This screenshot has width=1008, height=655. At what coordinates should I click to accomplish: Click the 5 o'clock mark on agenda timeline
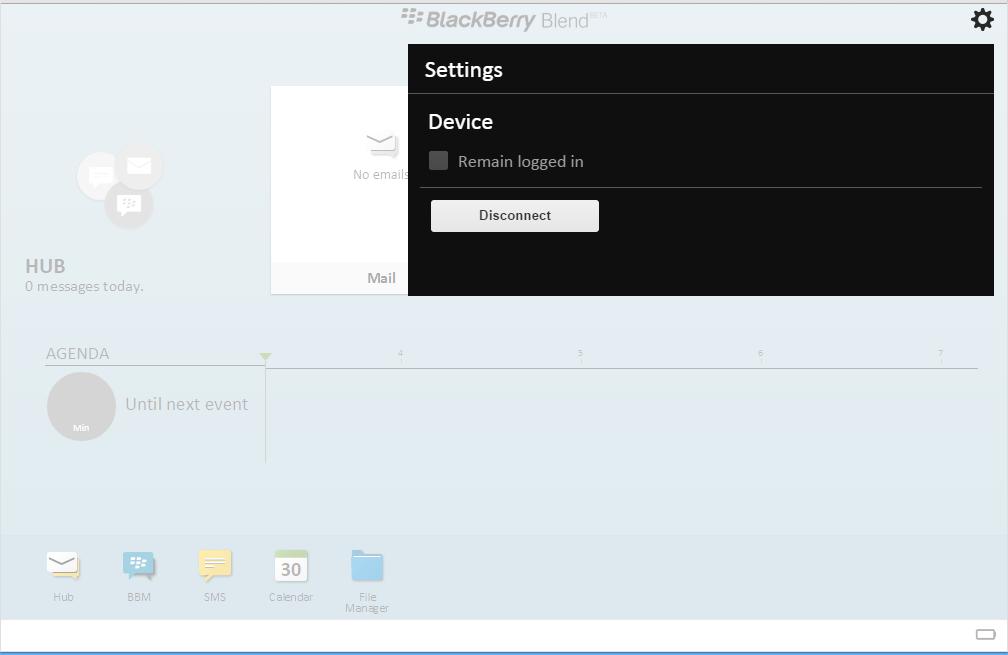tap(580, 354)
